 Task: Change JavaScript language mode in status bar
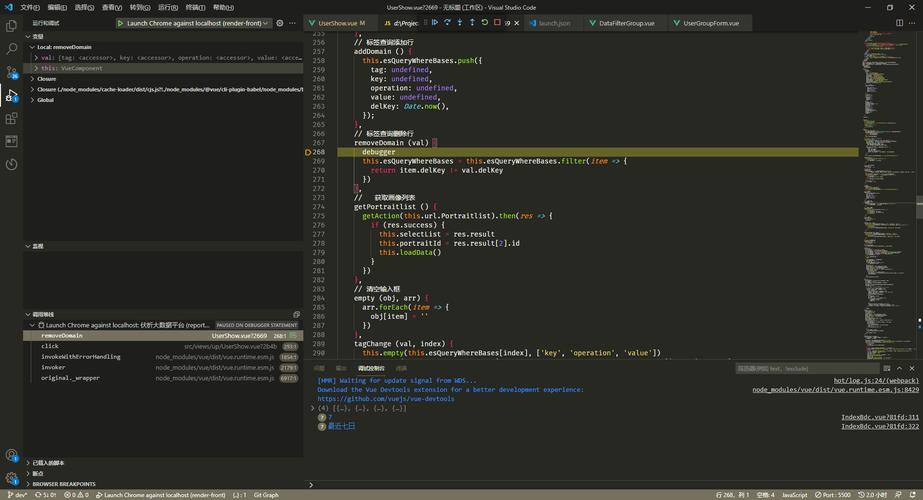point(794,495)
